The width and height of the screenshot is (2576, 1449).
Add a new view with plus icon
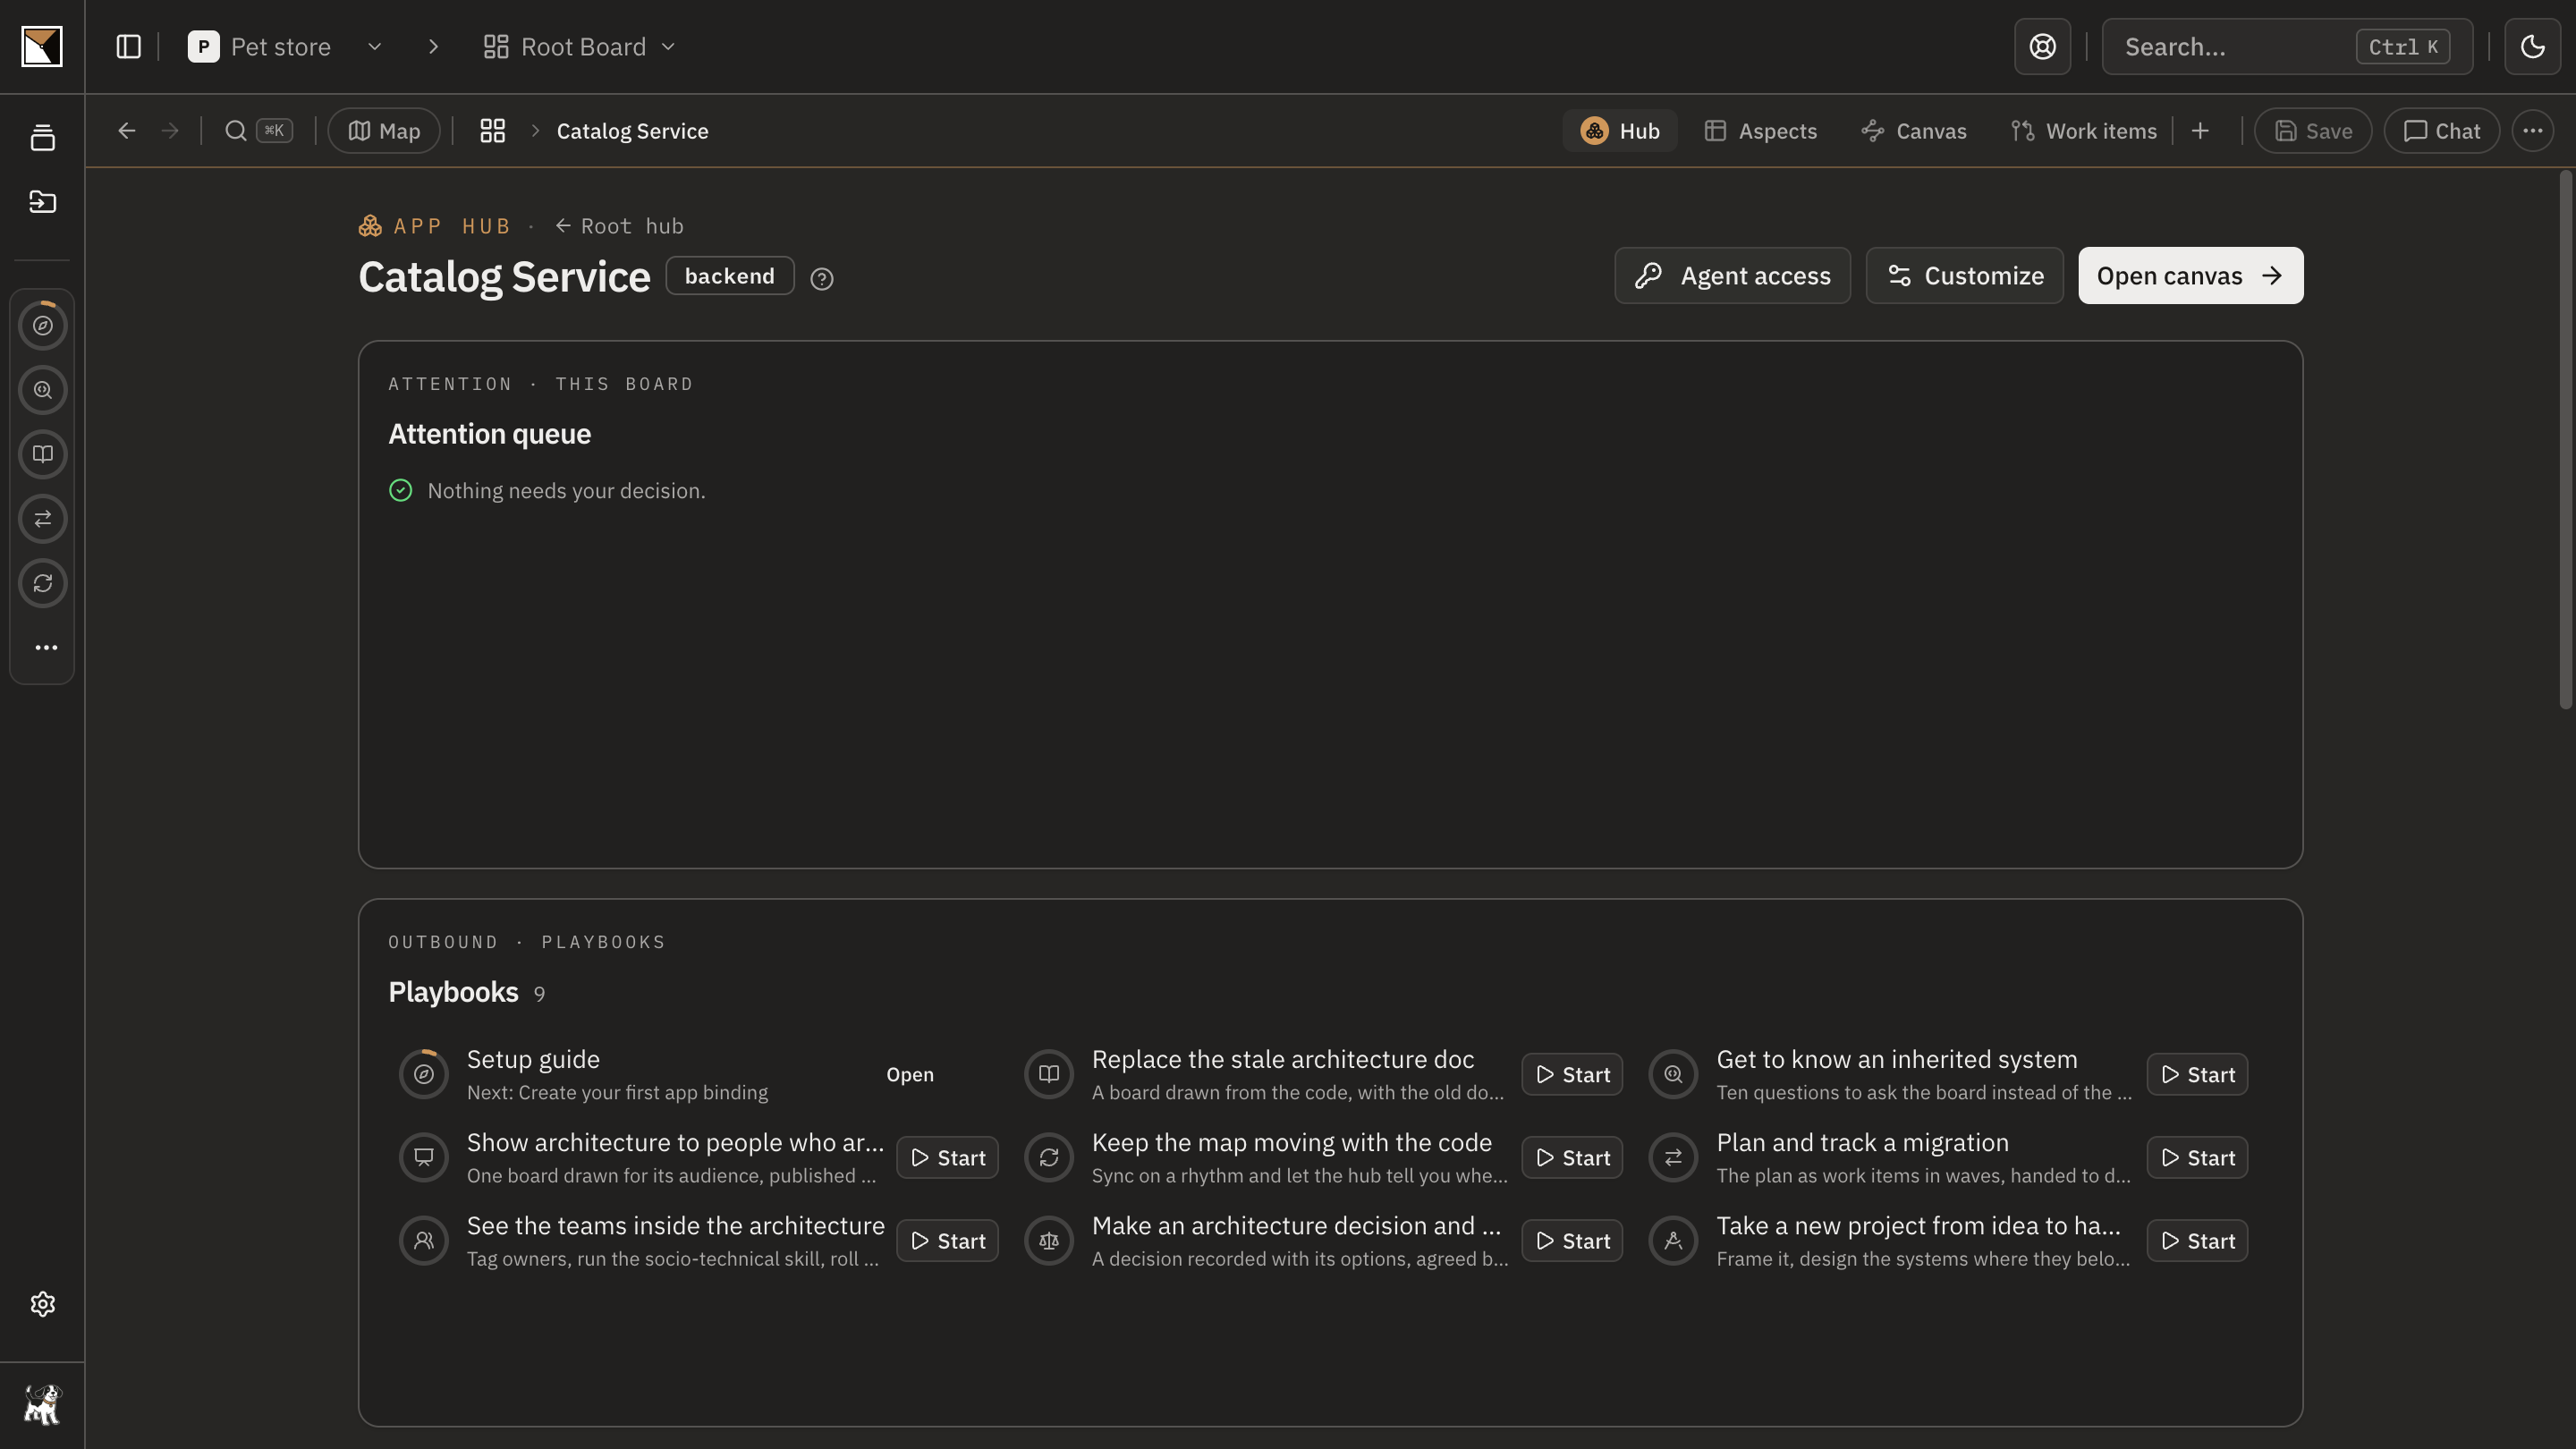tap(2200, 131)
